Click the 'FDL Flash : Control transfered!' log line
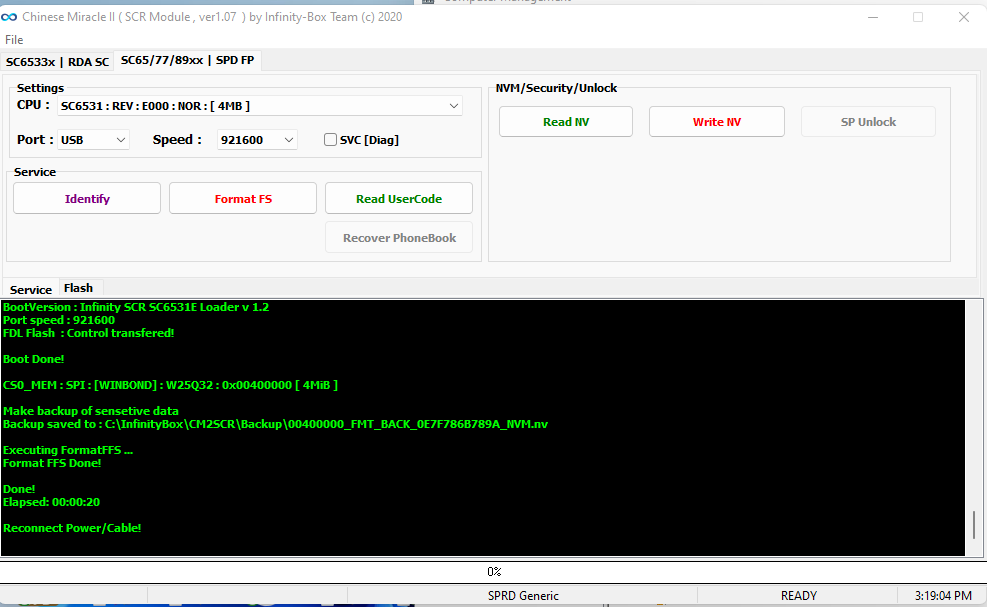This screenshot has height=607, width=987. coord(88,333)
